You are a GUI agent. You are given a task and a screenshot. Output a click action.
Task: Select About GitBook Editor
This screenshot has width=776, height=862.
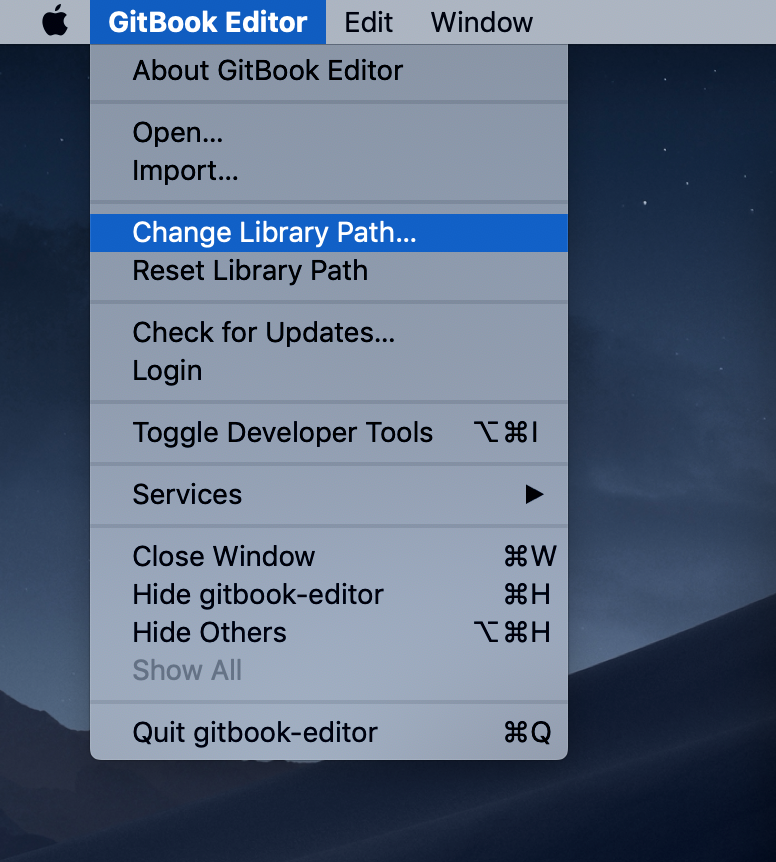[x=267, y=70]
